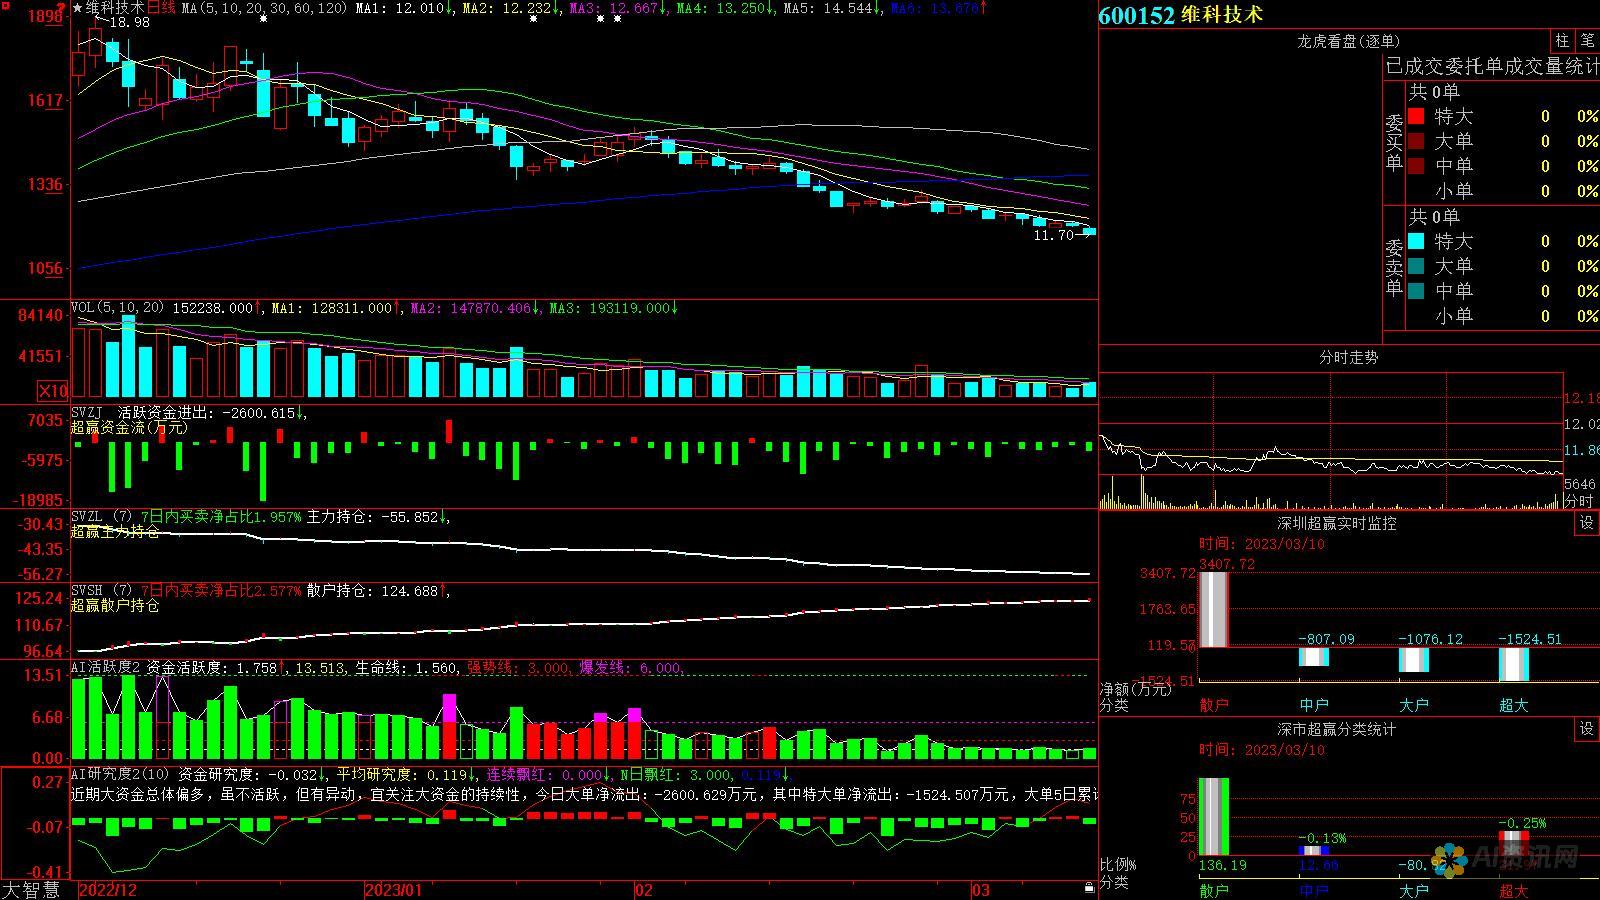Image resolution: width=1600 pixels, height=900 pixels.
Task: Click the 强势线: 3.000 value
Action: click(x=520, y=668)
